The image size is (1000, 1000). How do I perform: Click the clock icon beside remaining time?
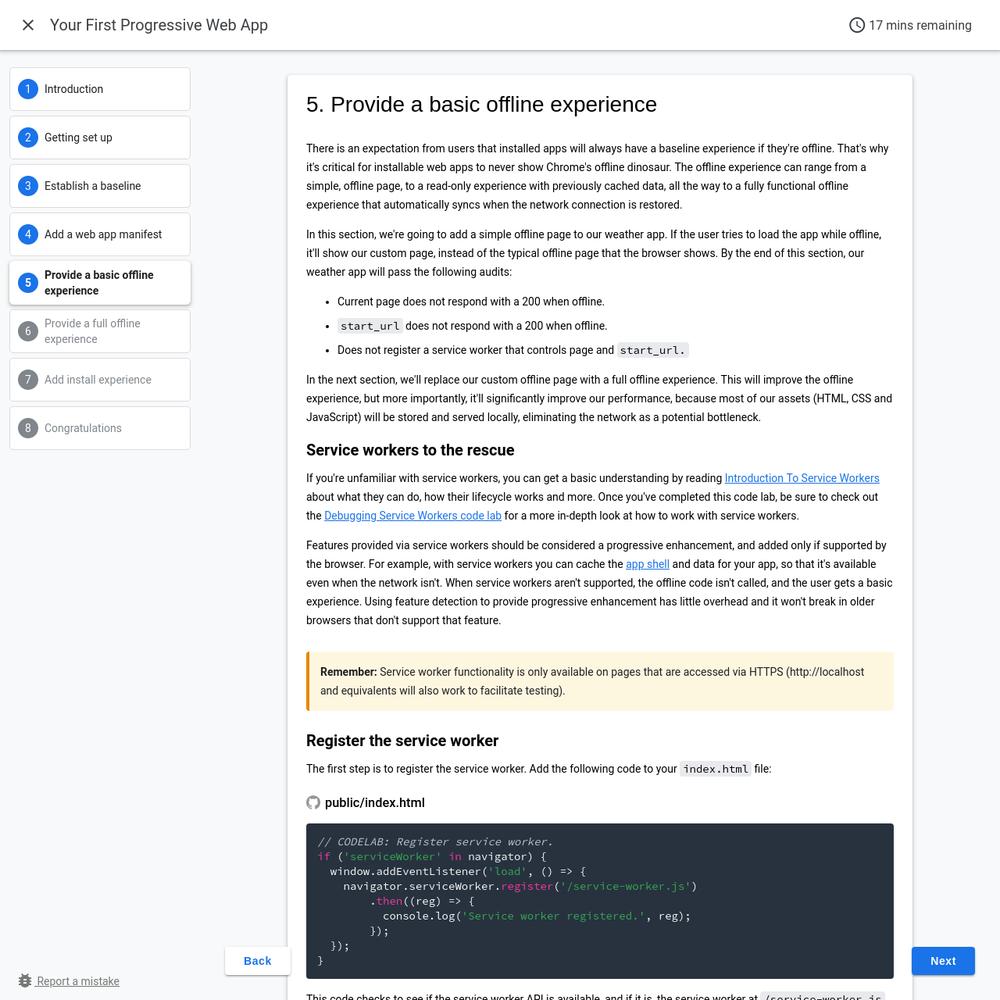click(857, 25)
